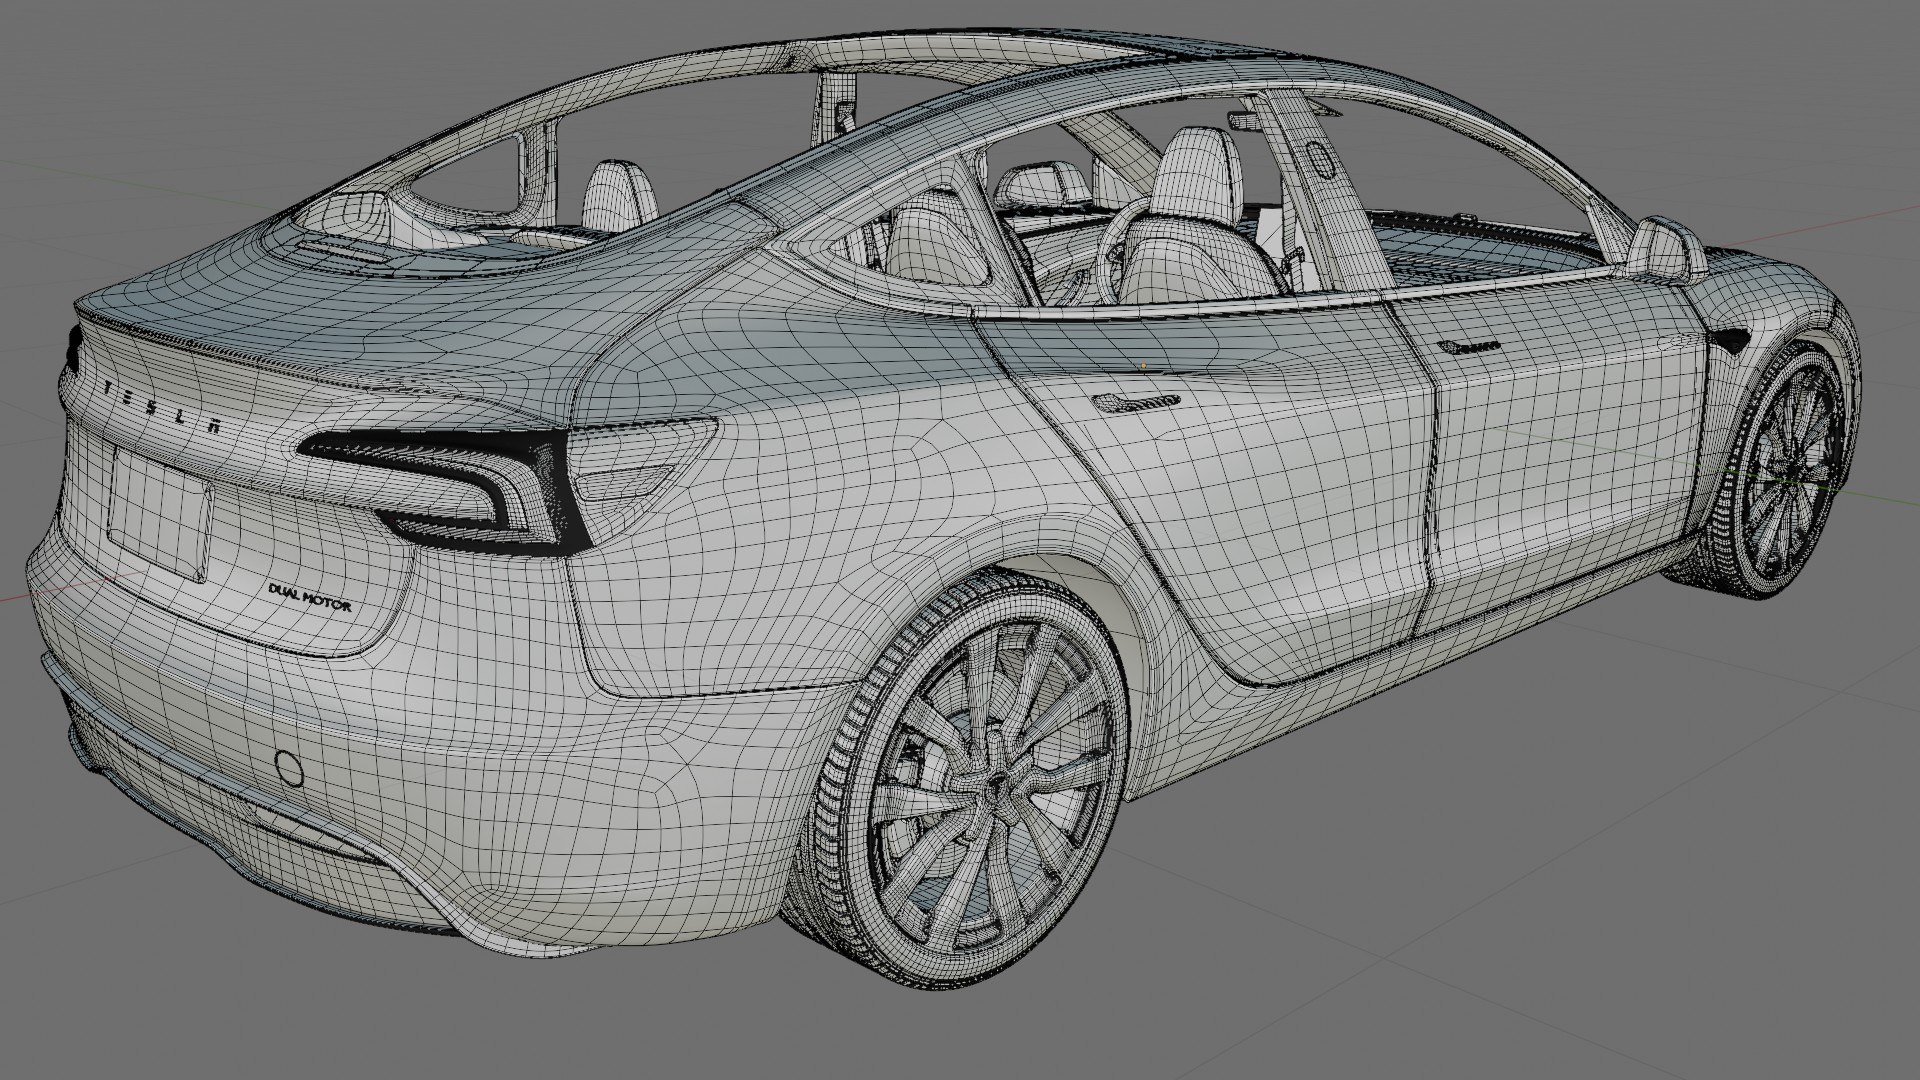
Task: Select the rear wheel rim hub
Action: click(997, 786)
